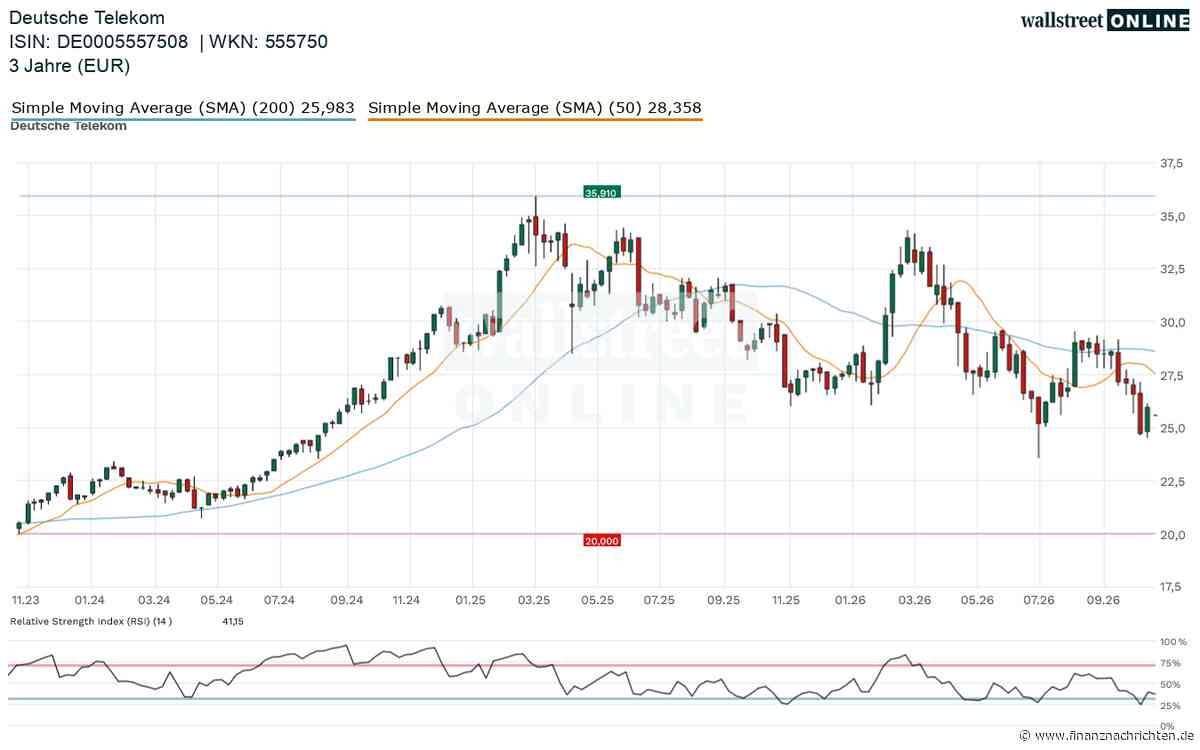
Task: Click the 30,0 price axis label
Action: [1172, 322]
